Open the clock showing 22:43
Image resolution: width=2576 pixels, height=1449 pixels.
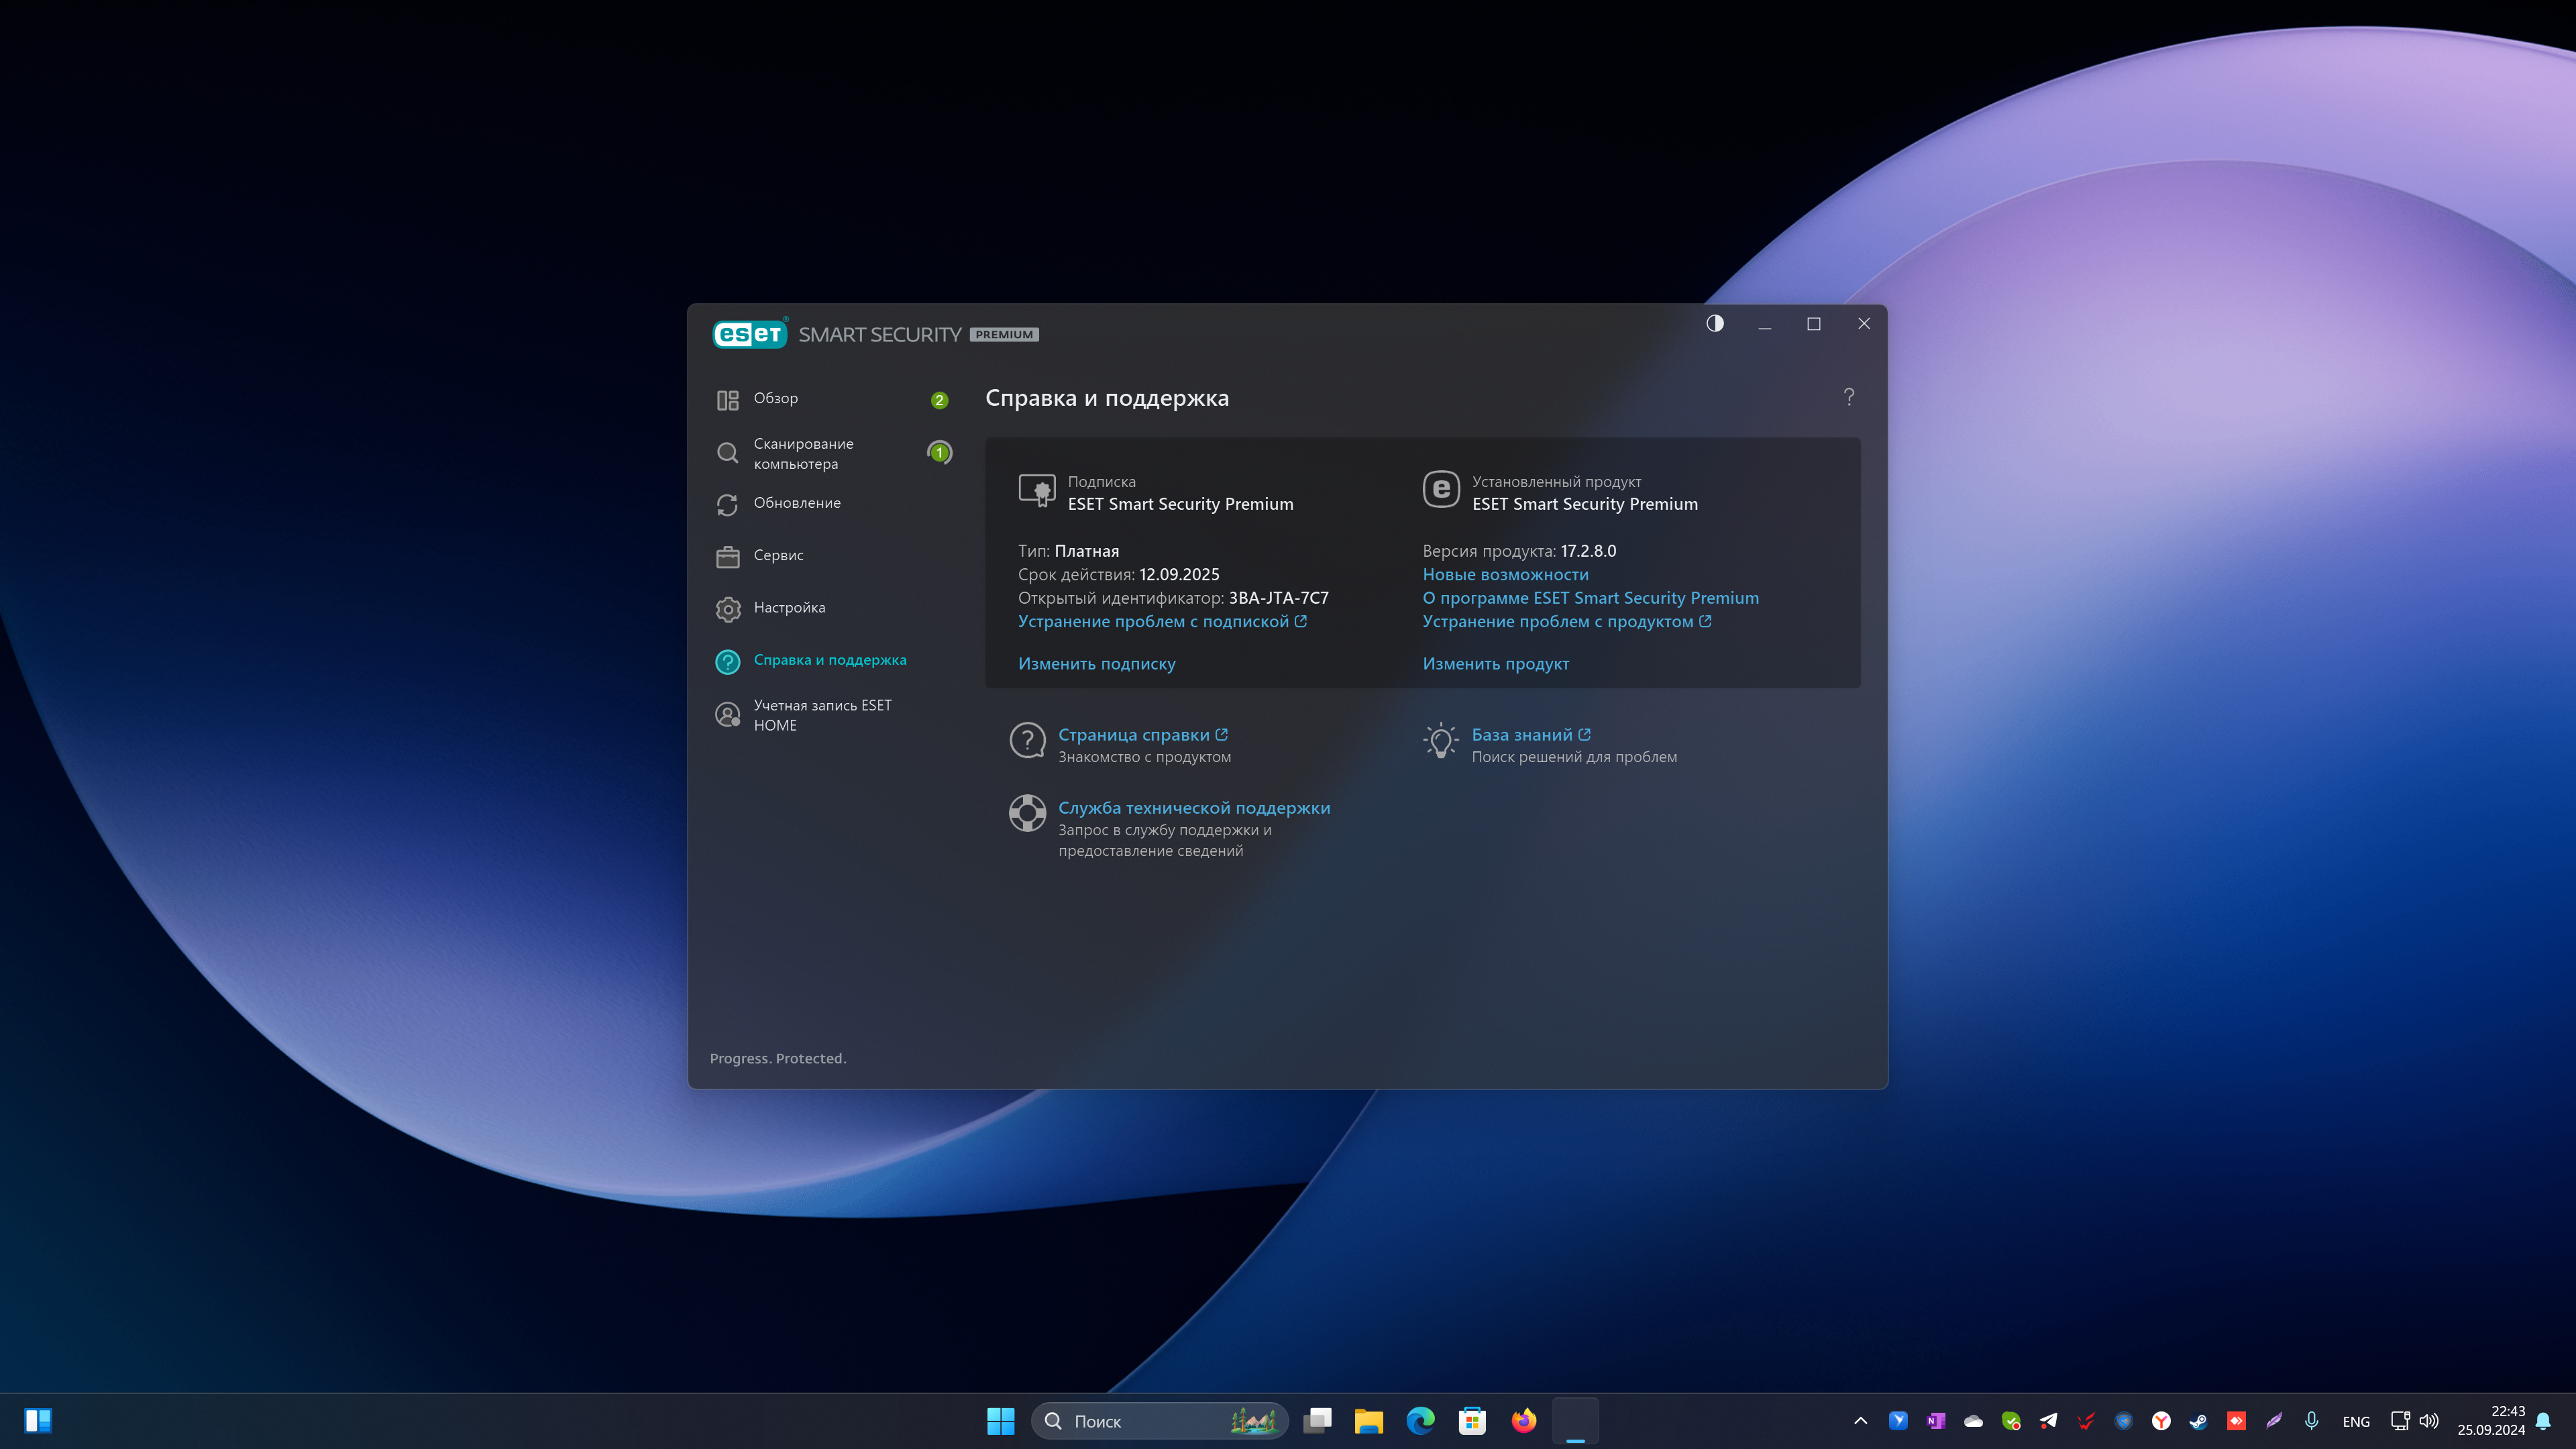[2491, 1421]
